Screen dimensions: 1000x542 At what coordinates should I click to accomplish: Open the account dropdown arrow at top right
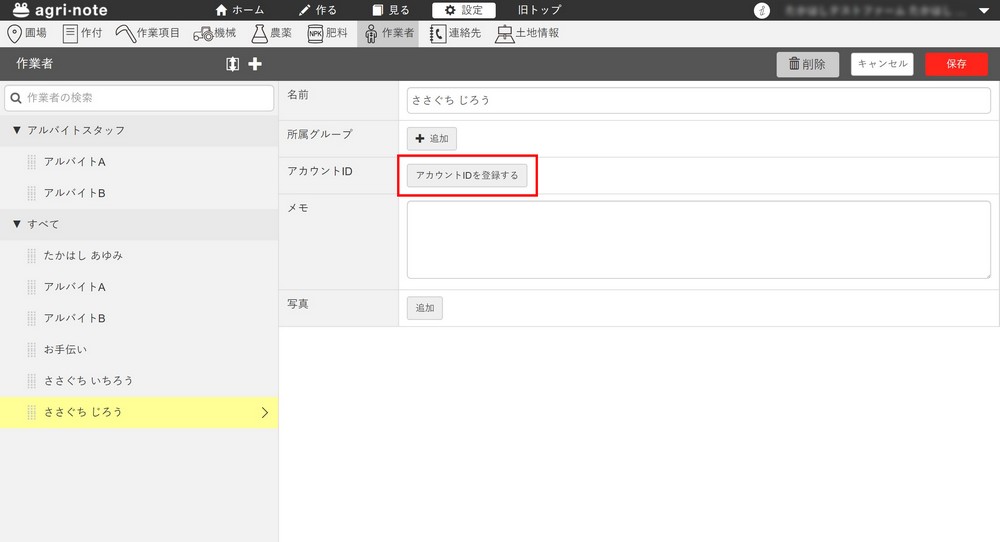pos(982,11)
